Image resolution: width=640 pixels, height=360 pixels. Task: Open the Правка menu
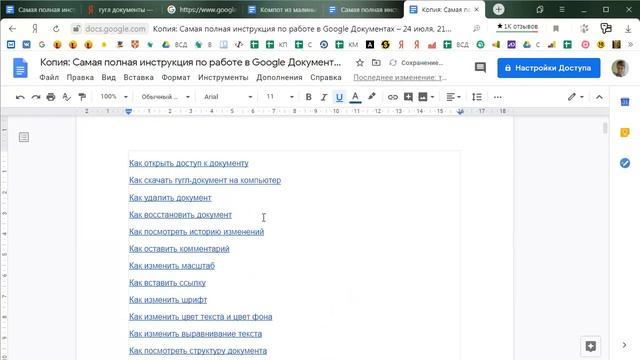[80, 77]
